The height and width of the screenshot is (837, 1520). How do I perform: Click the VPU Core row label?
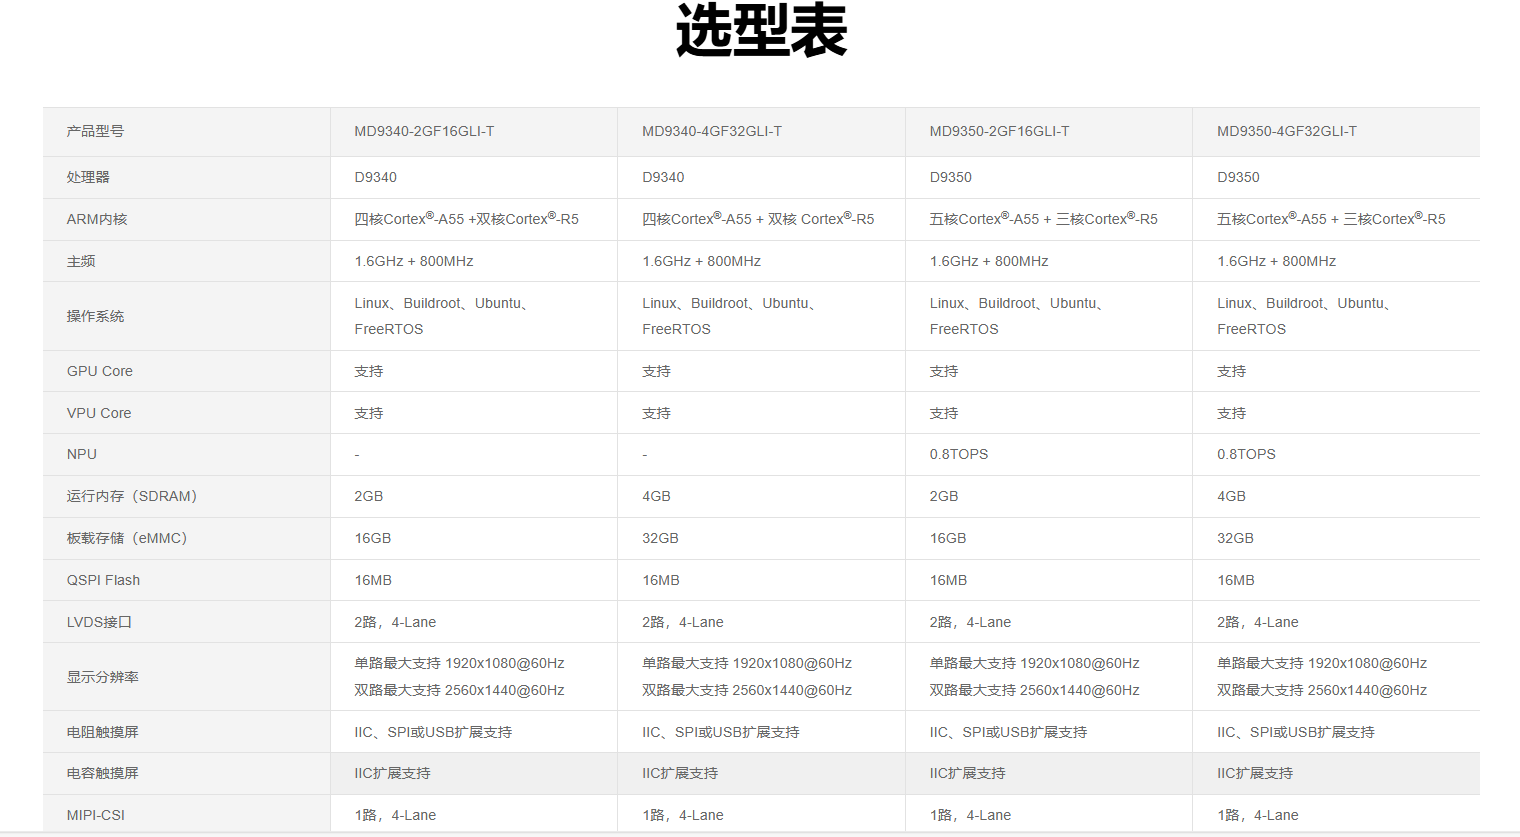tap(99, 413)
